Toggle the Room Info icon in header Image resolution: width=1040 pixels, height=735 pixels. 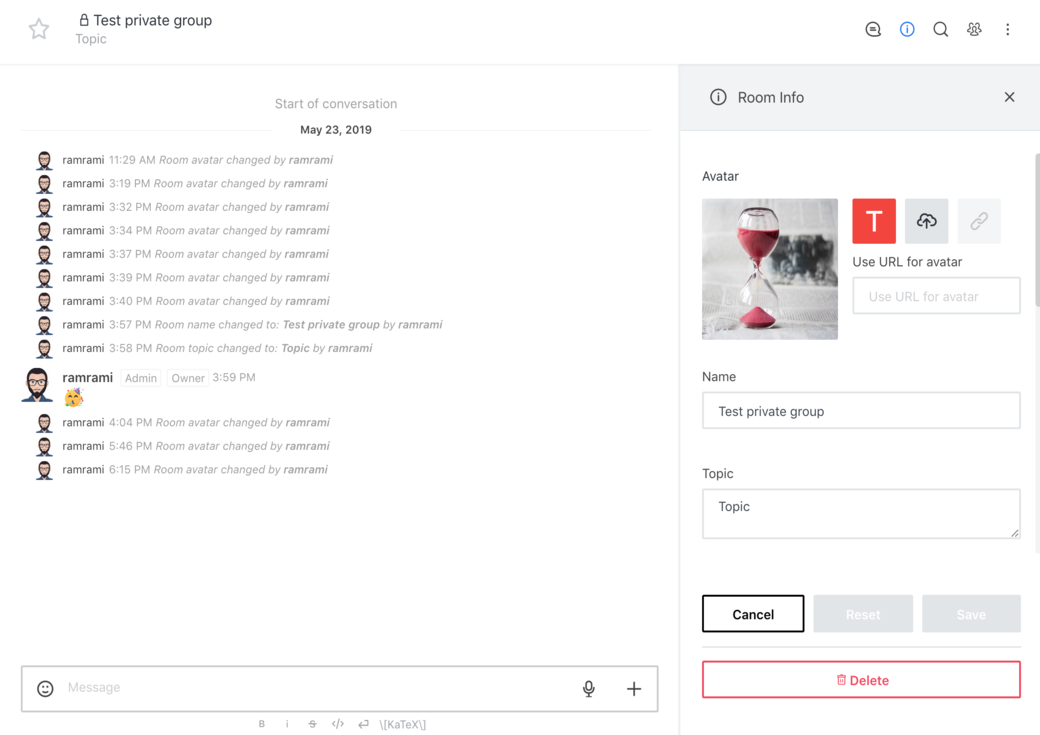pyautogui.click(x=907, y=29)
